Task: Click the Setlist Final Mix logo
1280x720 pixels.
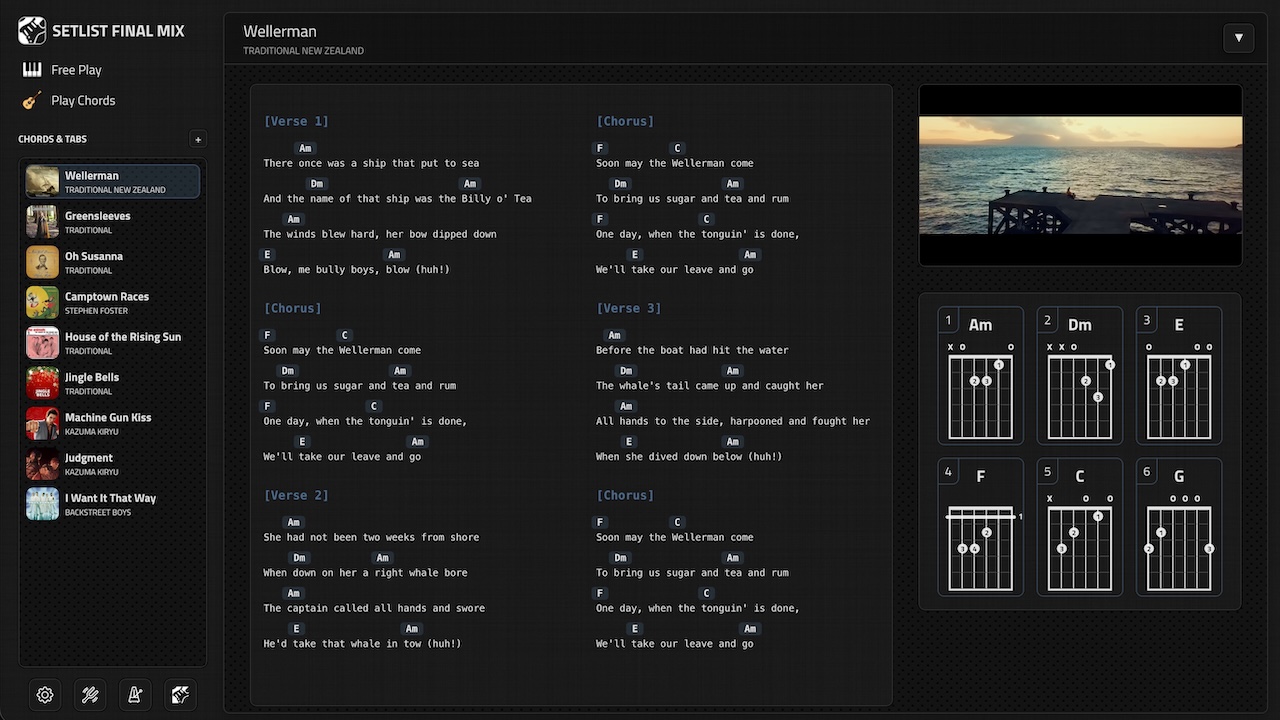Action: pyautogui.click(x=32, y=31)
